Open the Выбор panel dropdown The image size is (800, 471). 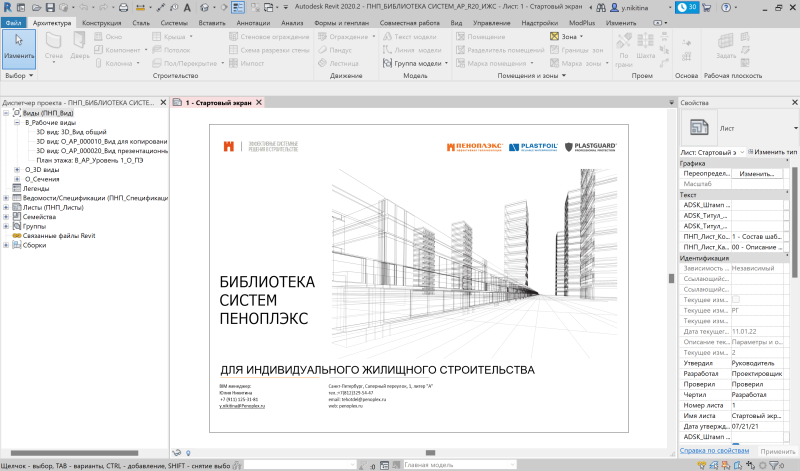pyautogui.click(x=31, y=76)
